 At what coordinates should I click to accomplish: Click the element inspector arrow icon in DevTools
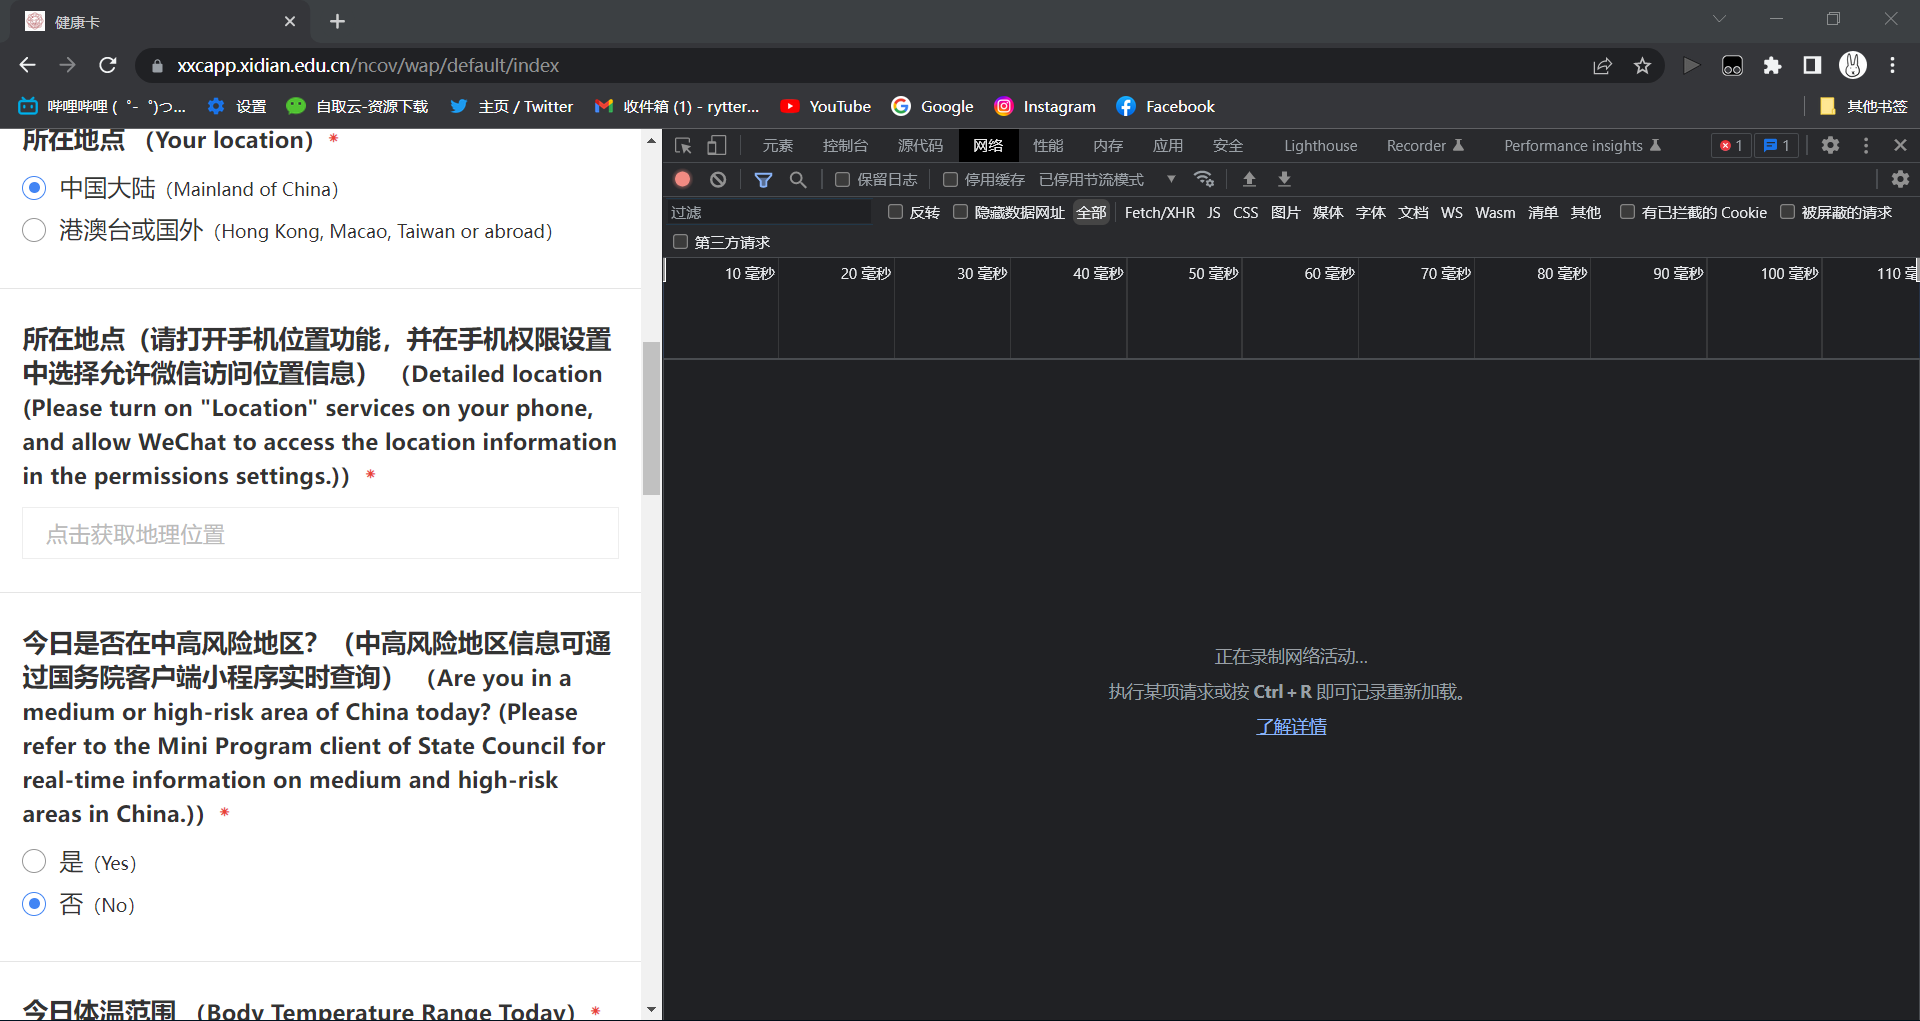coord(683,146)
